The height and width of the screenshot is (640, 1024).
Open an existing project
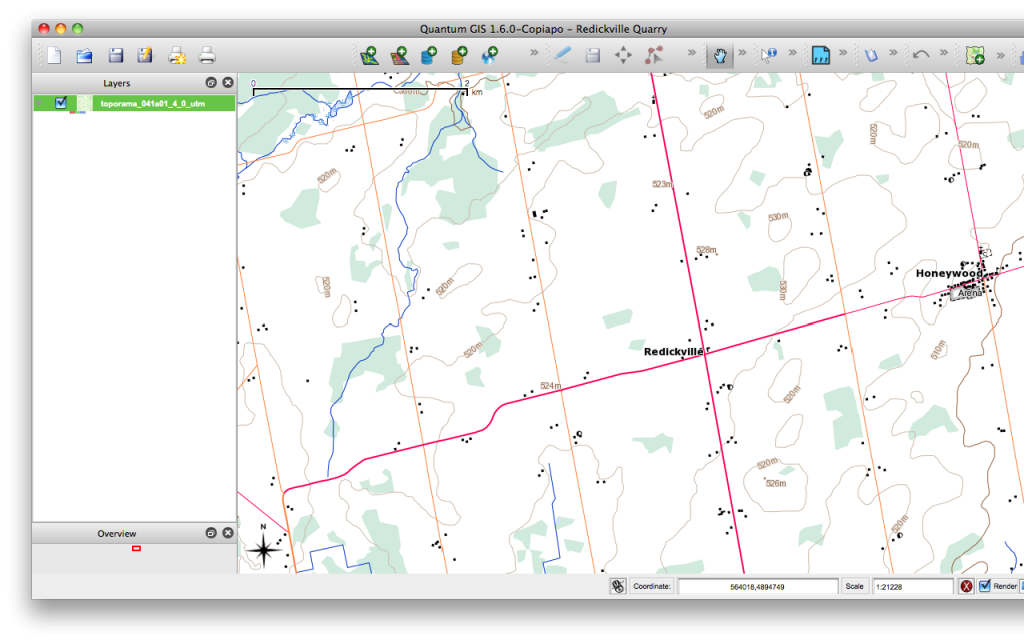84,55
